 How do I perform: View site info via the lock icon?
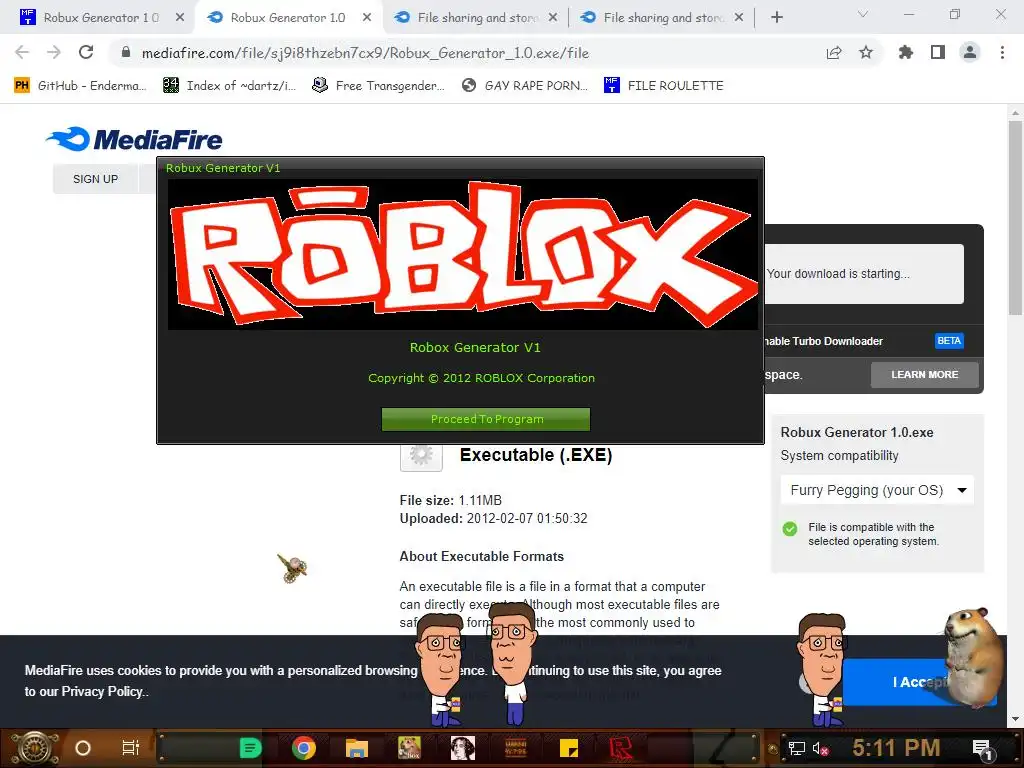126,52
